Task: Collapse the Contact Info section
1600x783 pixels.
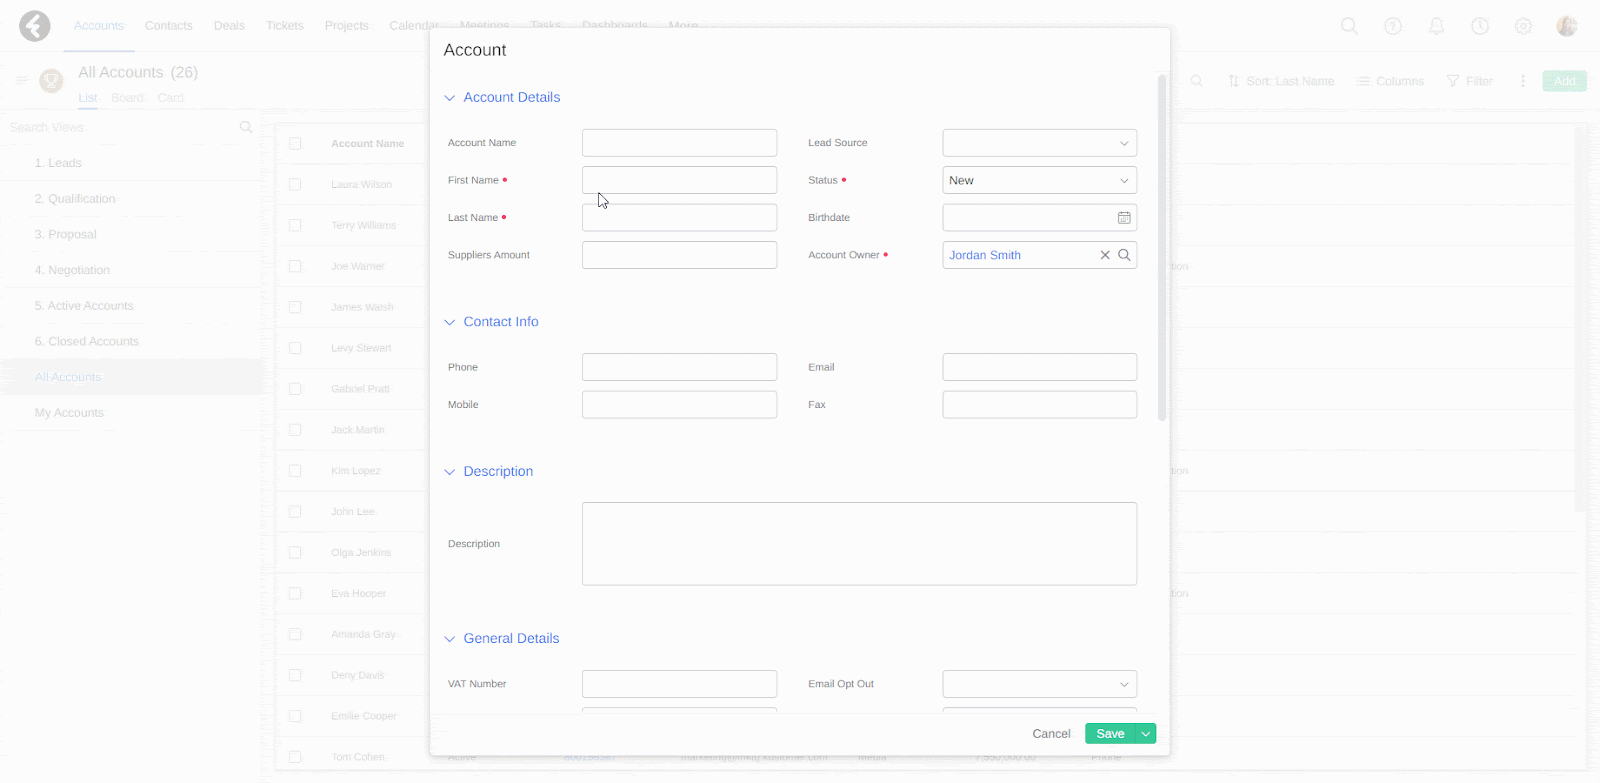Action: coord(450,322)
